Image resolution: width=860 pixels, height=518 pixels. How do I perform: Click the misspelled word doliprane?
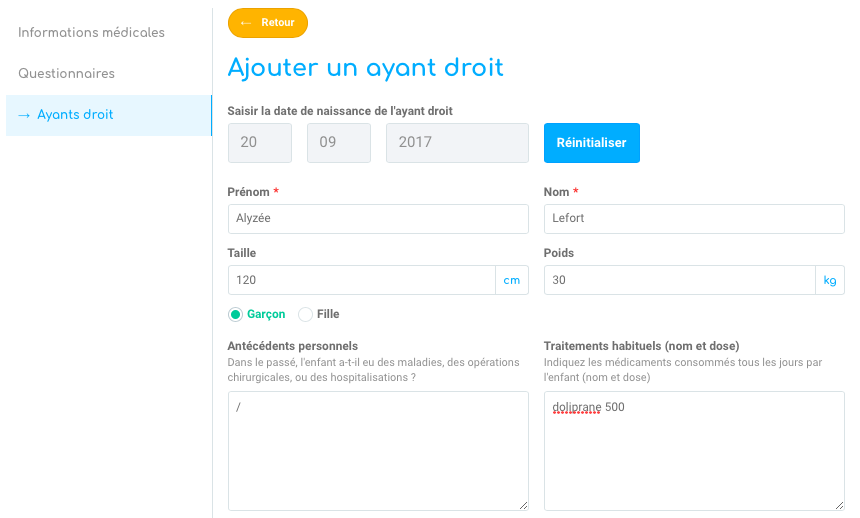pos(576,407)
